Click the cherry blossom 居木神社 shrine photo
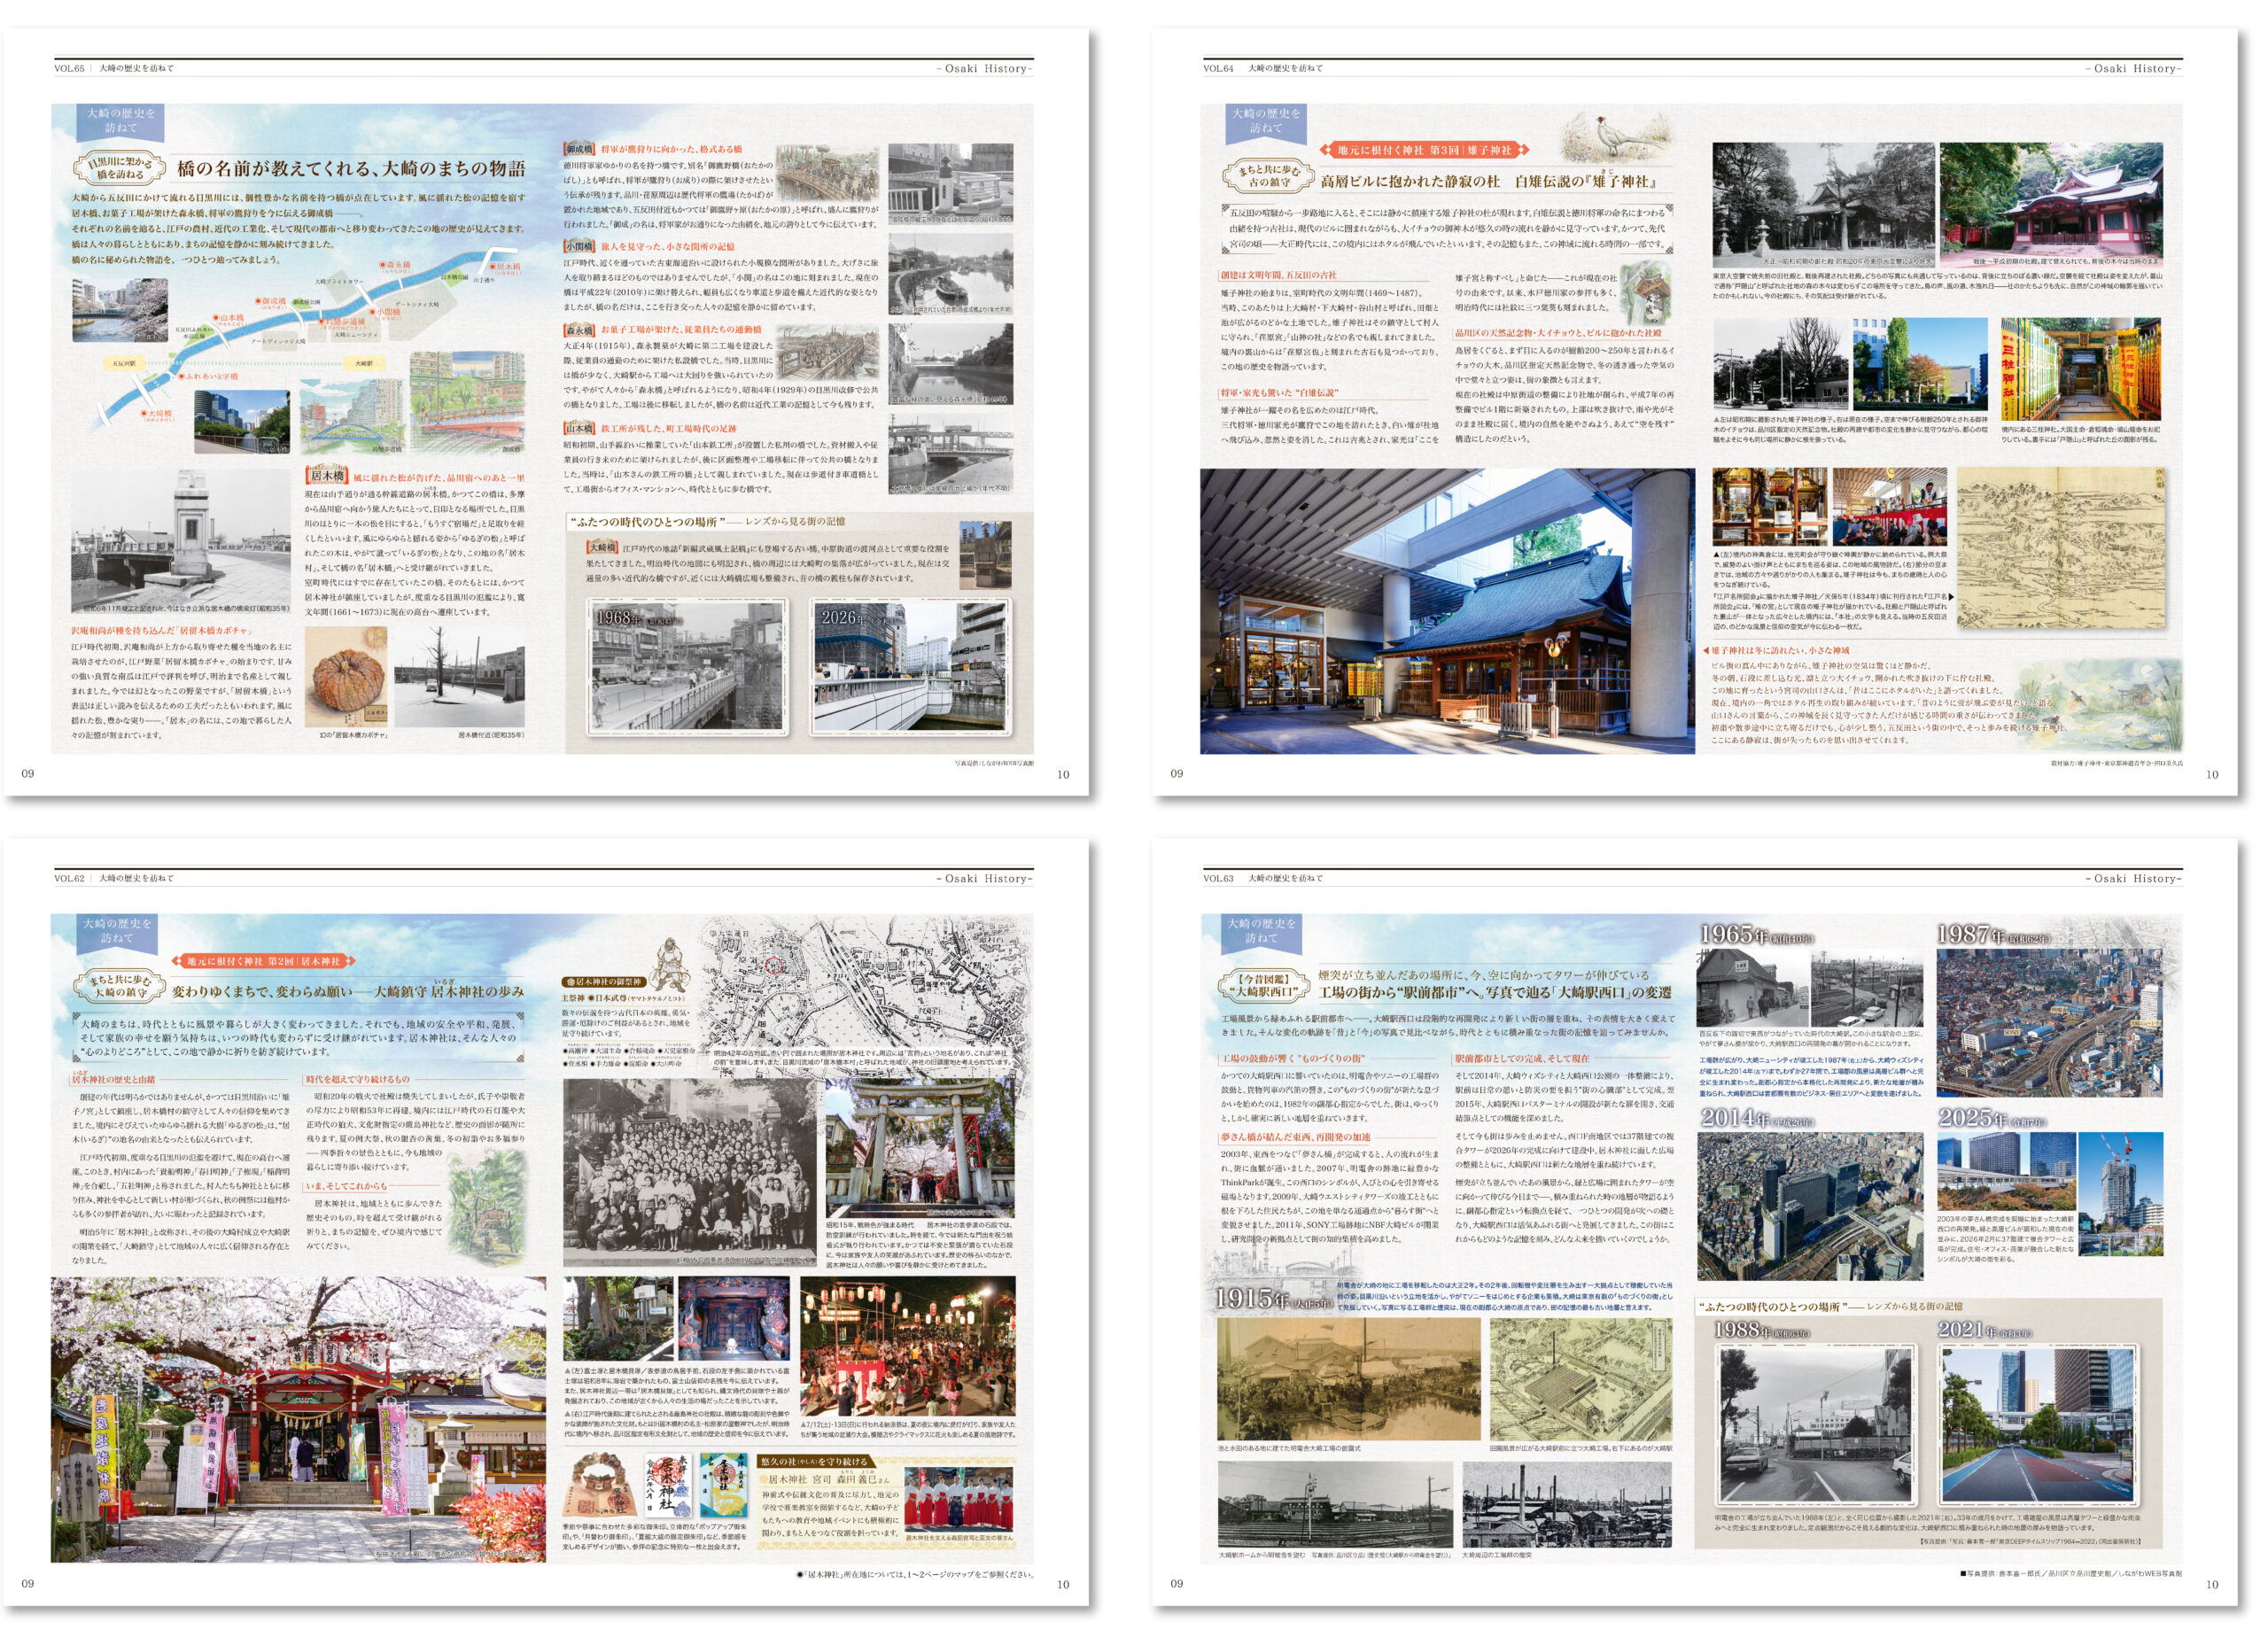The height and width of the screenshot is (1645, 2268). (x=298, y=1418)
